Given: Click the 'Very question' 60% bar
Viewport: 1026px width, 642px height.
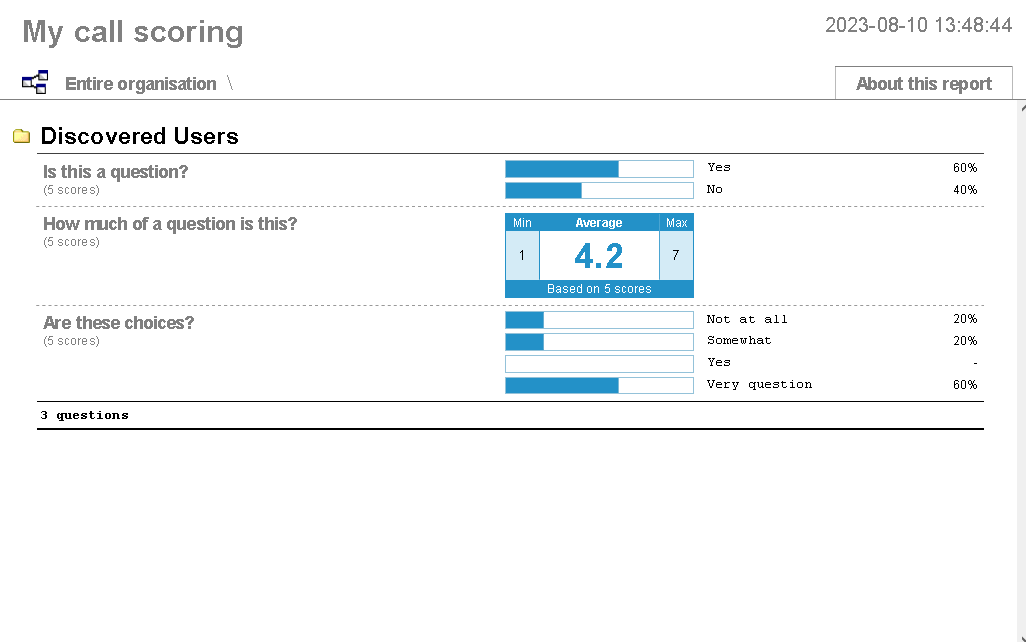Looking at the screenshot, I should click(599, 384).
